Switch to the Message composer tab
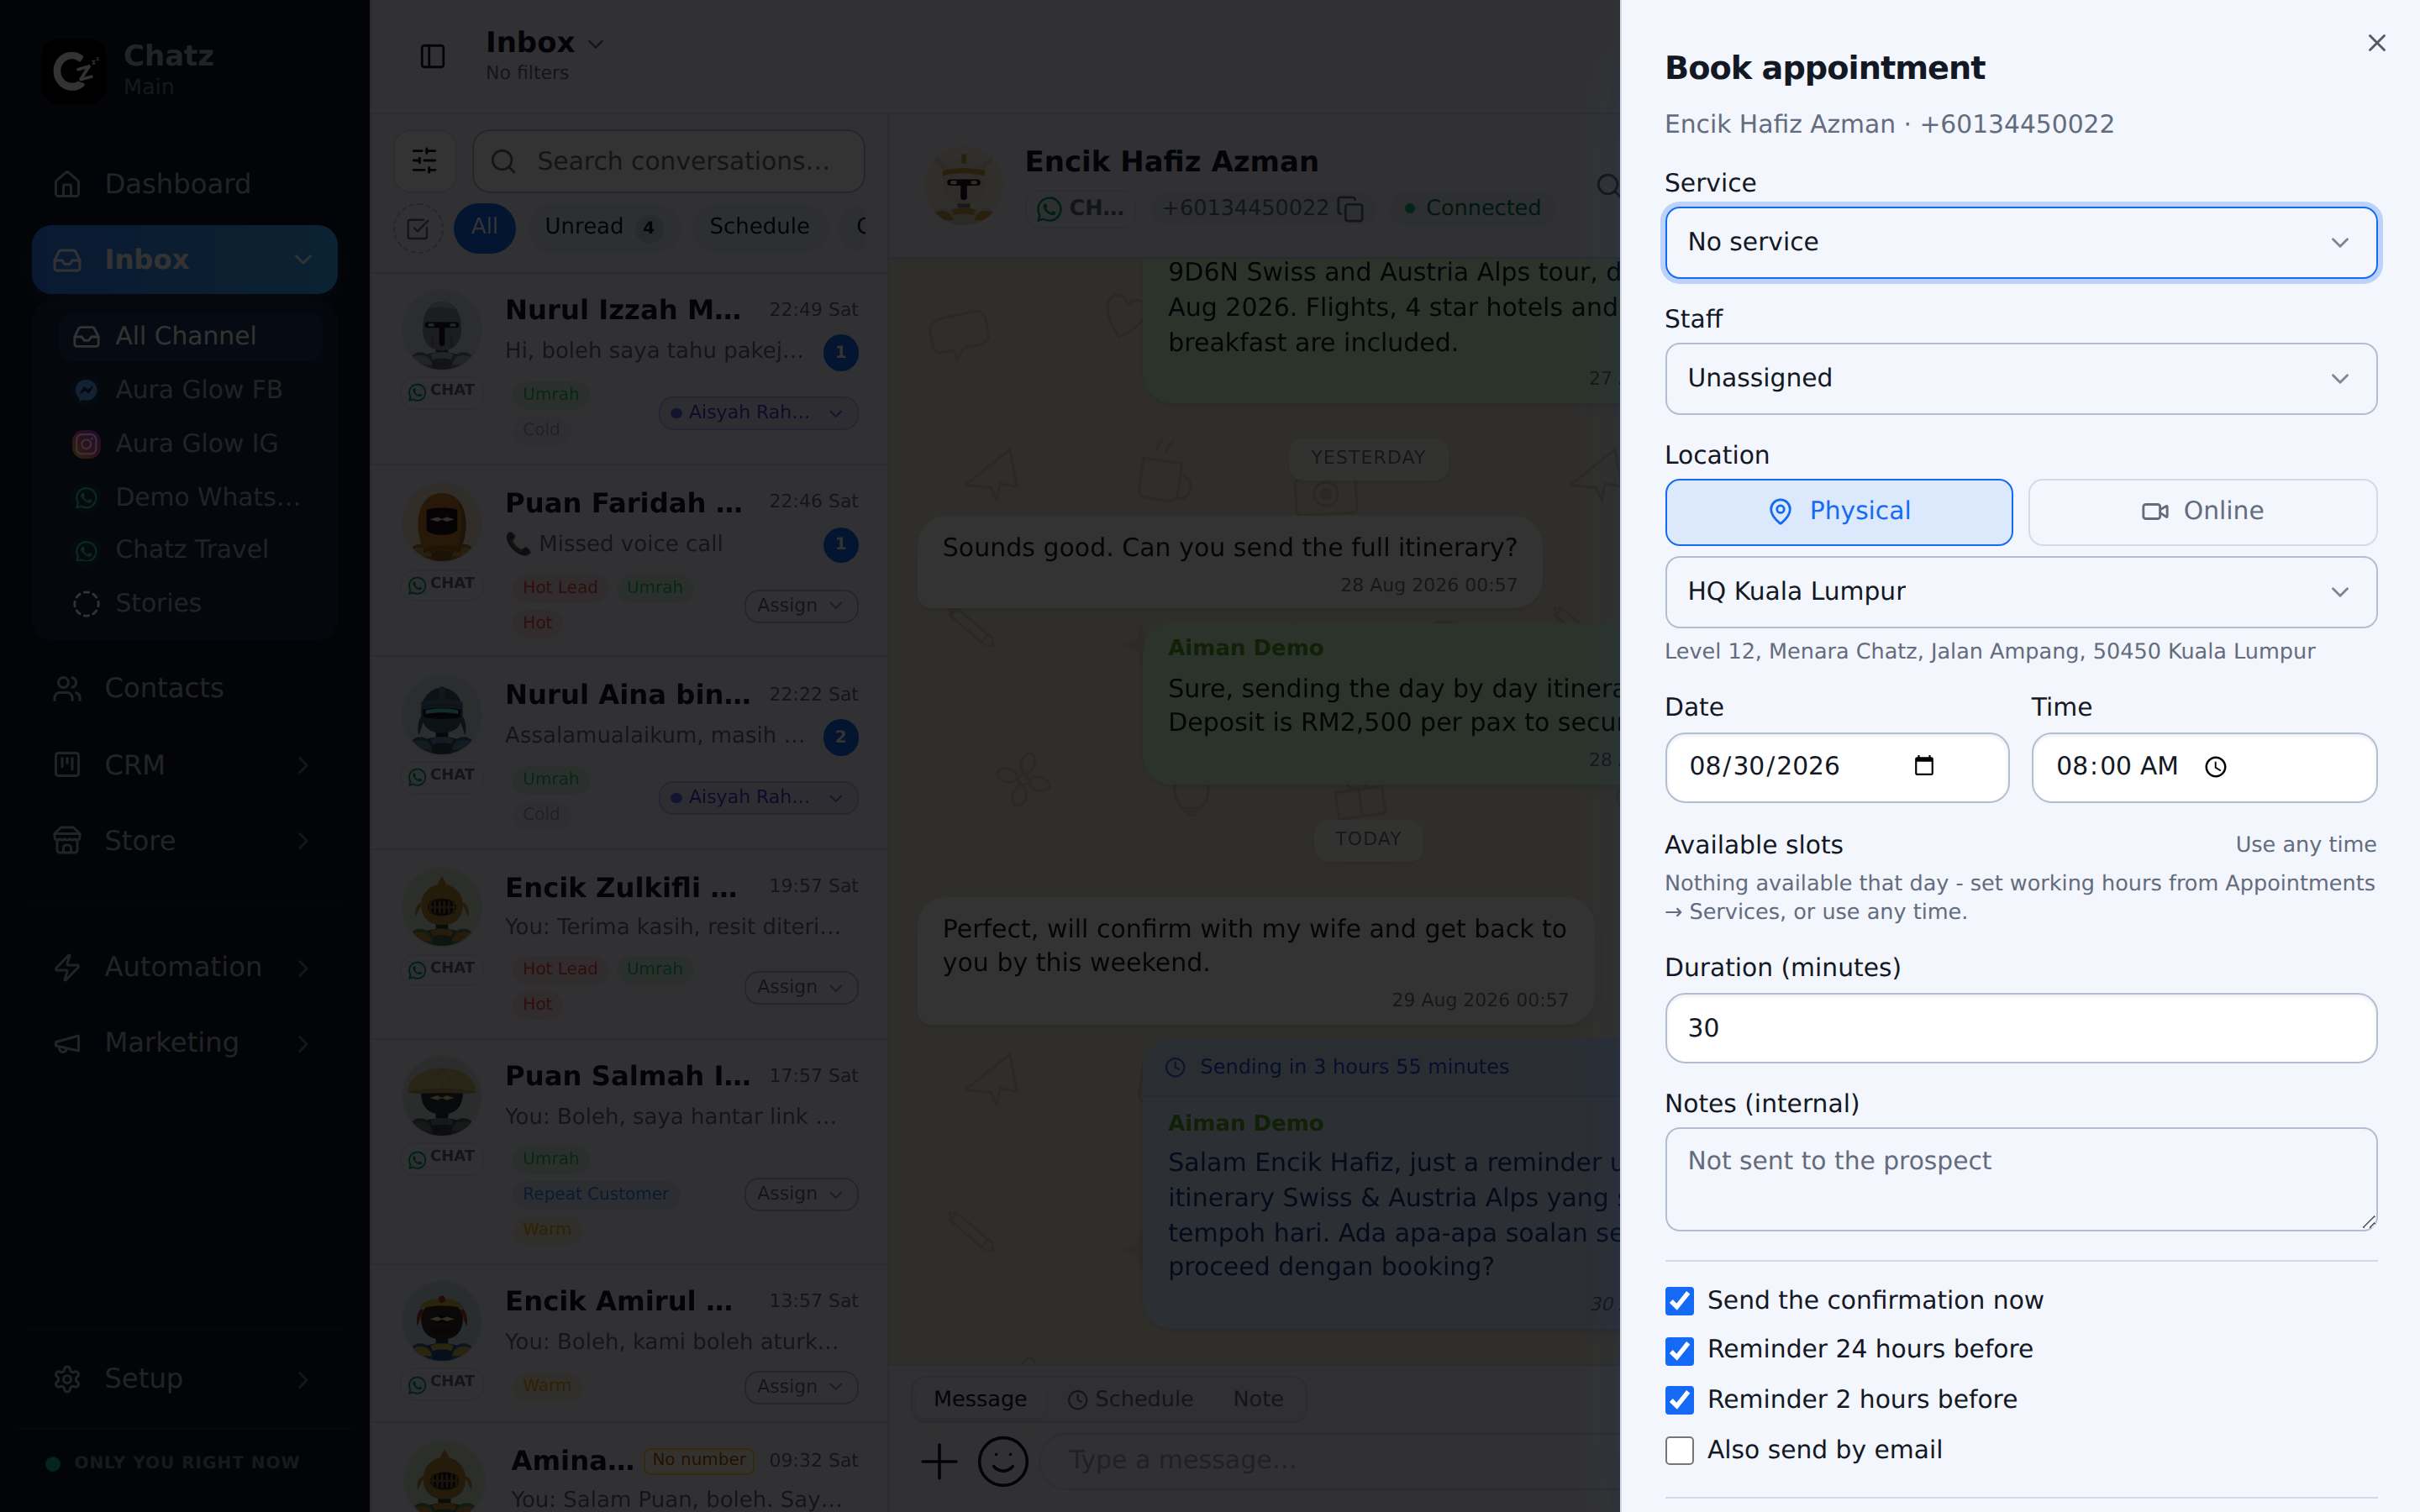The width and height of the screenshot is (2420, 1512). [x=979, y=1399]
